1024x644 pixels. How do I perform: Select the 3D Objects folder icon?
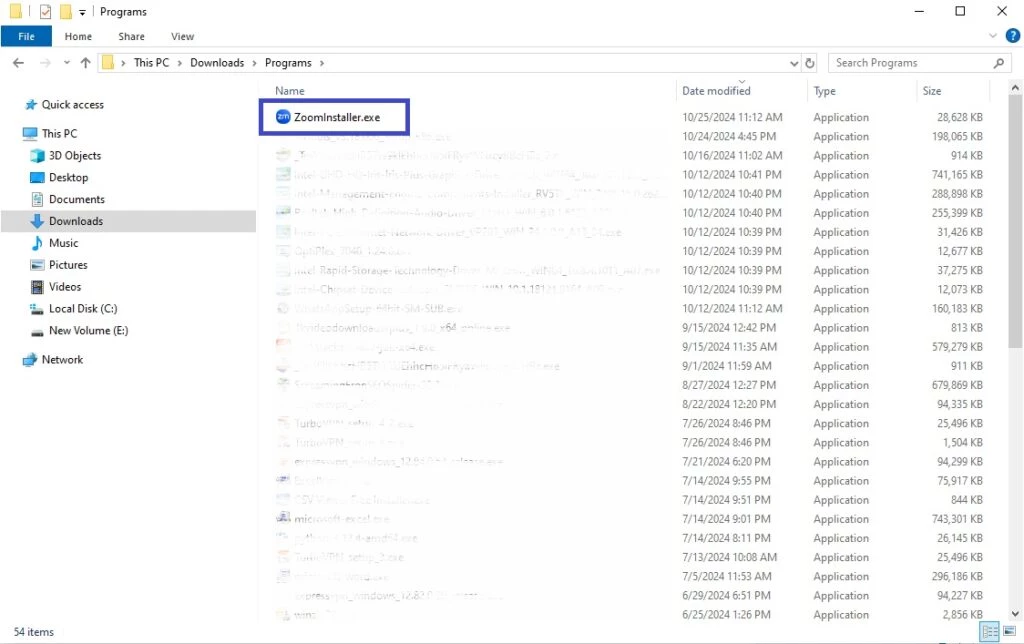pos(38,156)
